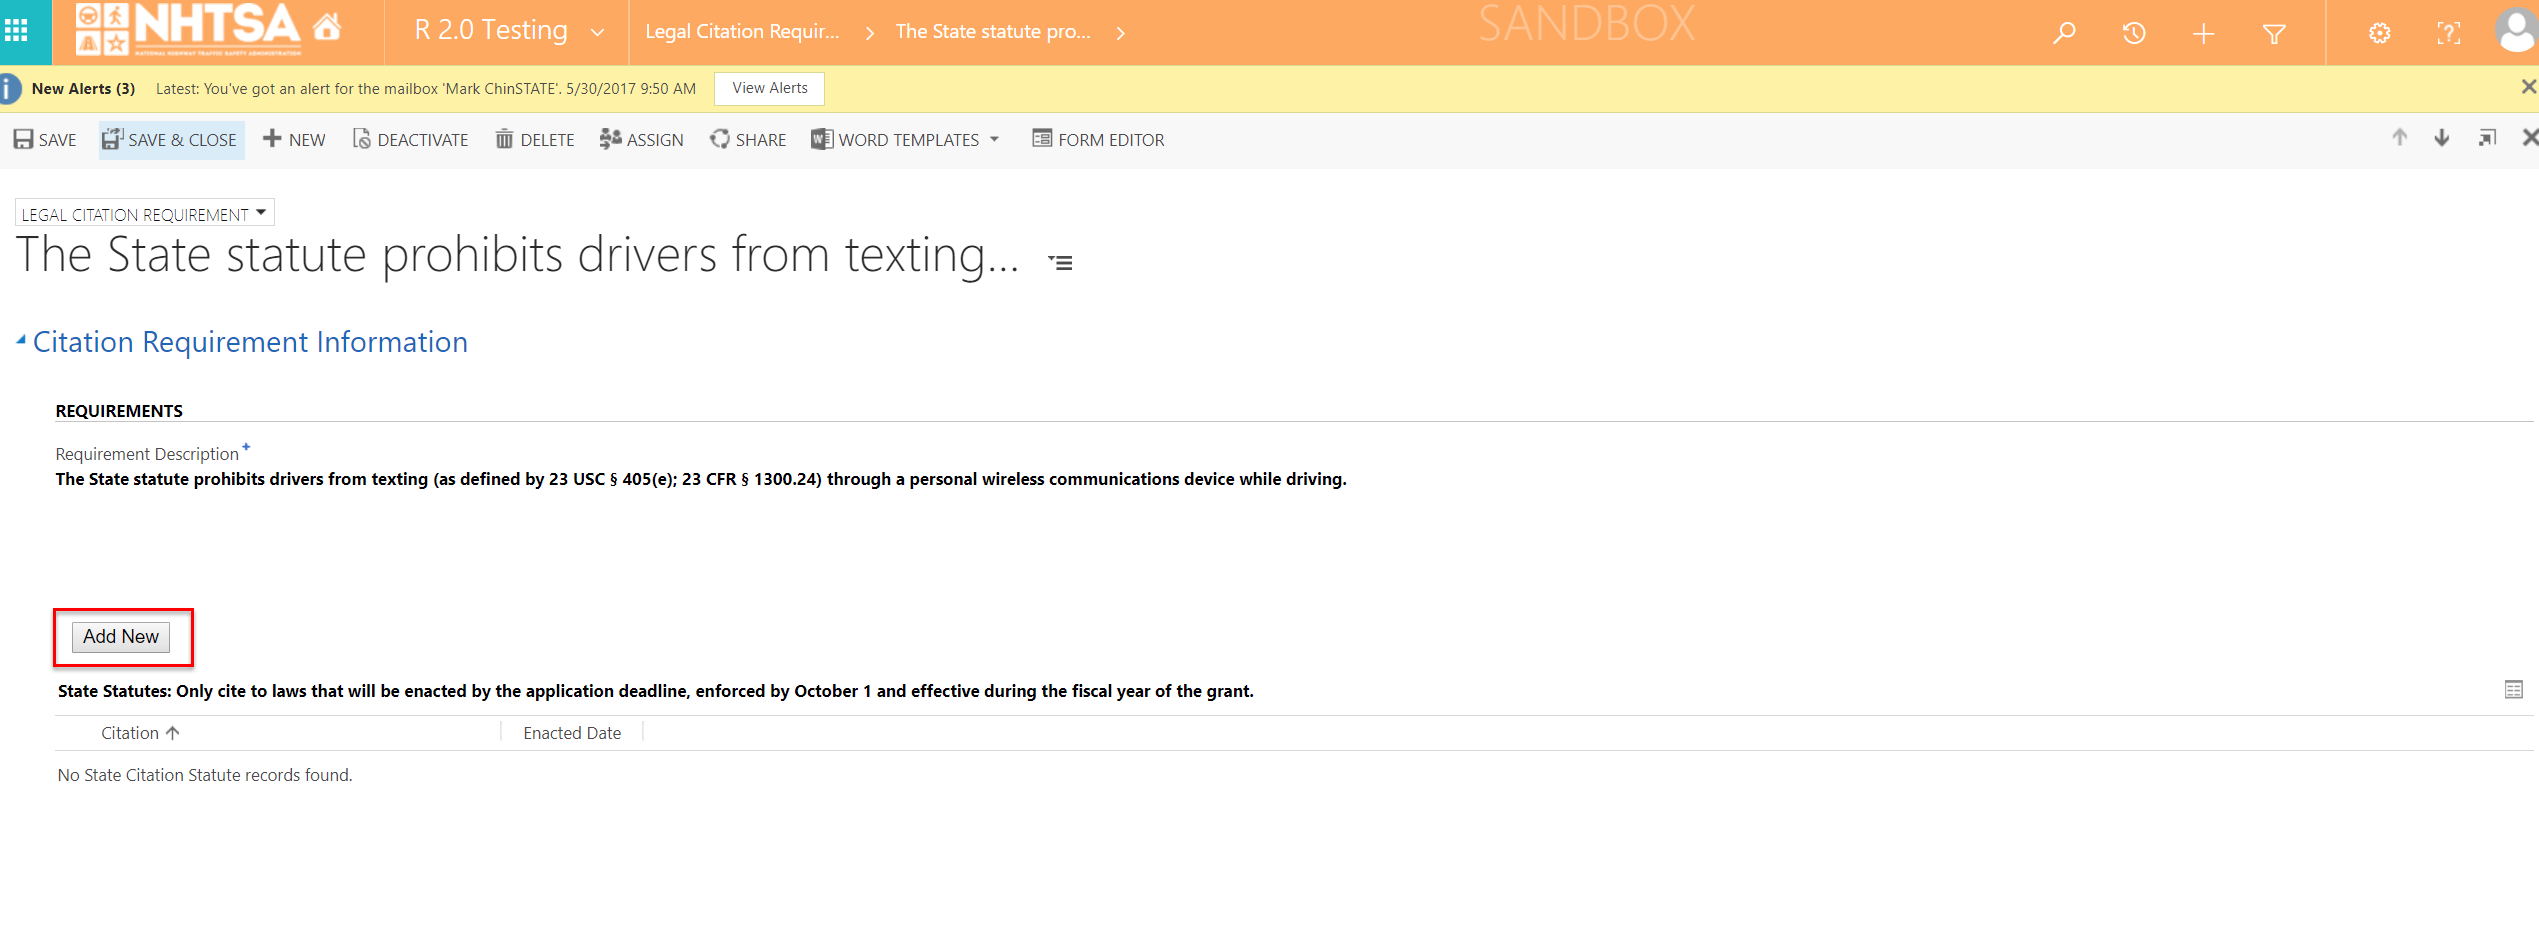Open the Legal Citation Requir... breadcrumb
Image resolution: width=2539 pixels, height=950 pixels.
pyautogui.click(x=743, y=32)
